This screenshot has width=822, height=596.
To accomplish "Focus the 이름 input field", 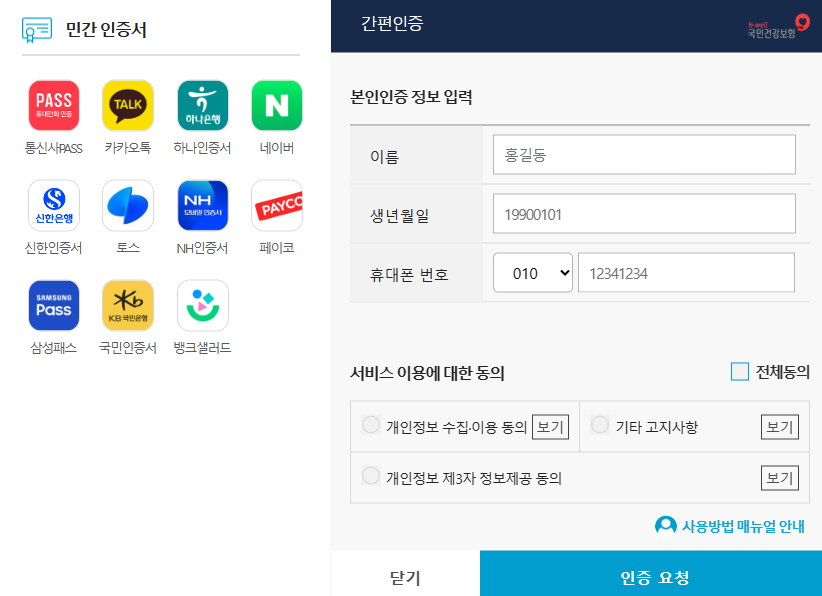I will click(644, 155).
